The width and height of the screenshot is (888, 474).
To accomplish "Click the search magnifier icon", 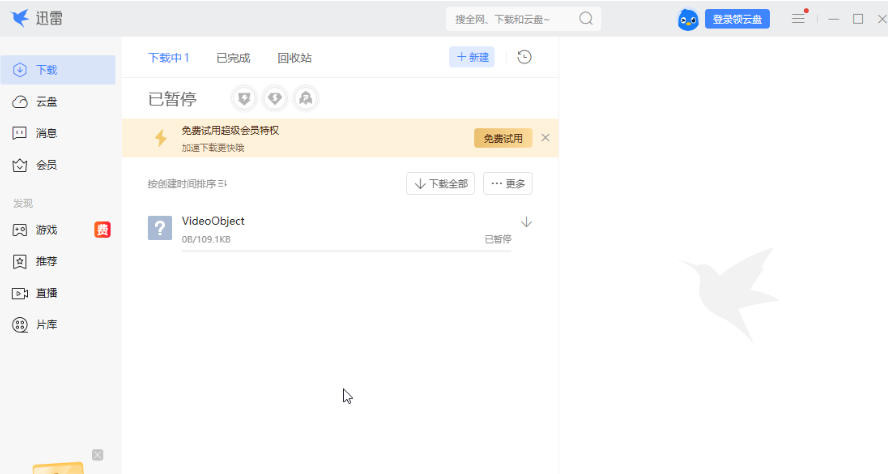I will pyautogui.click(x=586, y=18).
